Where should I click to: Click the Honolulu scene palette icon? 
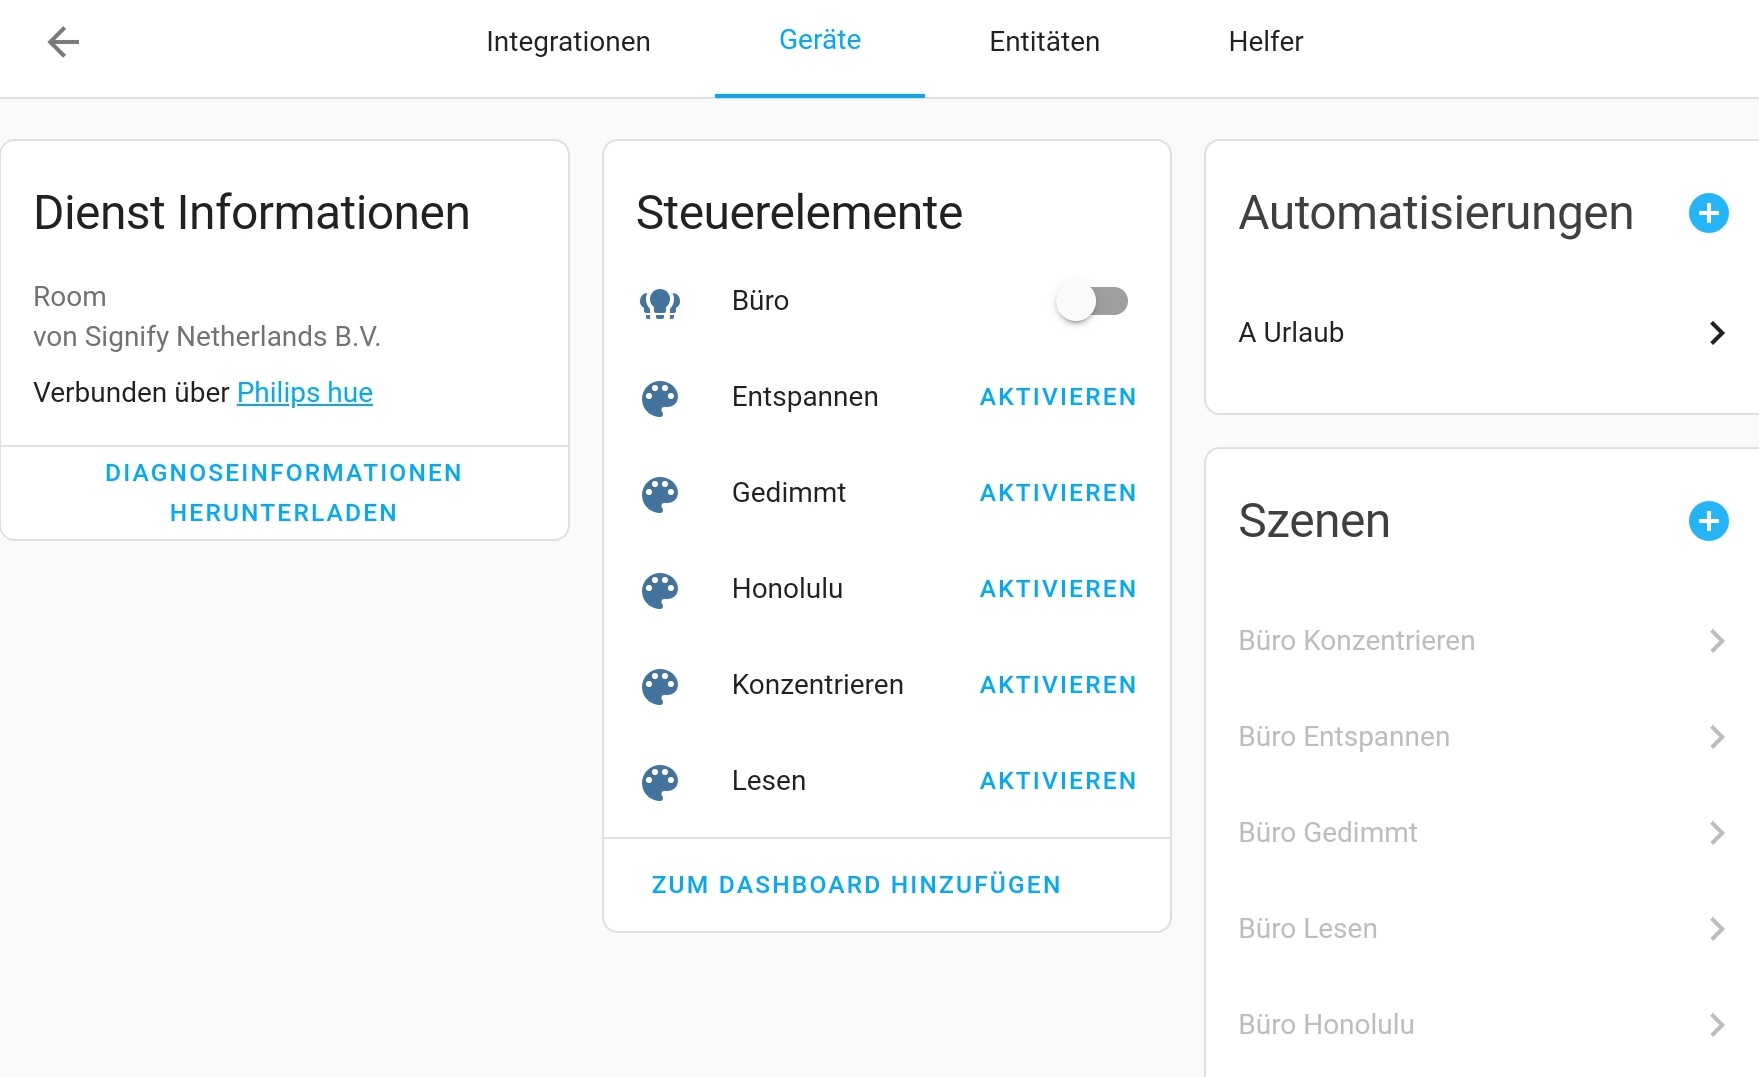point(660,590)
